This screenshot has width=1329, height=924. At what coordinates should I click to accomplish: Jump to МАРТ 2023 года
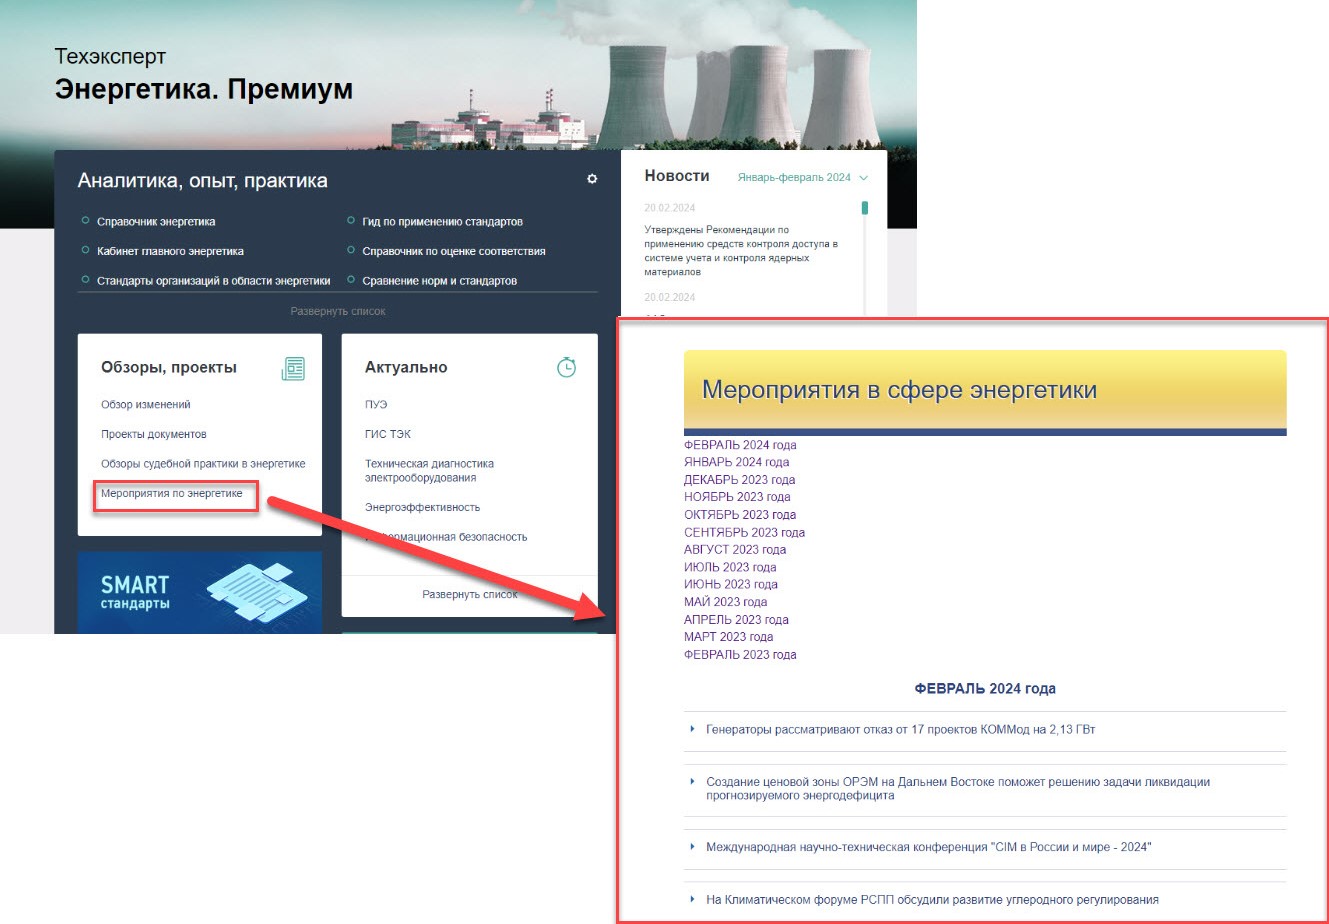click(x=728, y=637)
